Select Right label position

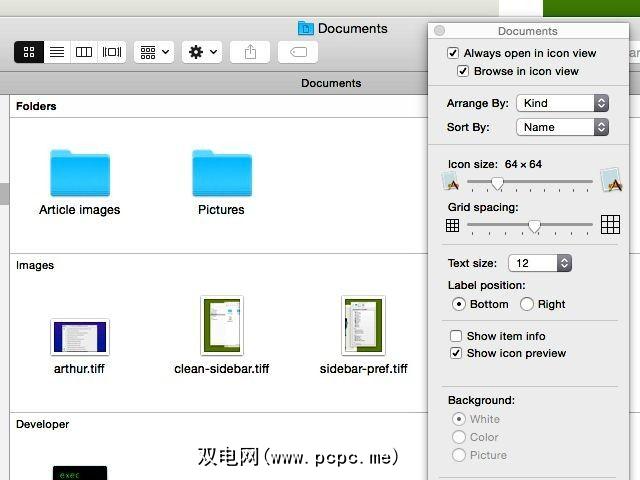pyautogui.click(x=527, y=304)
